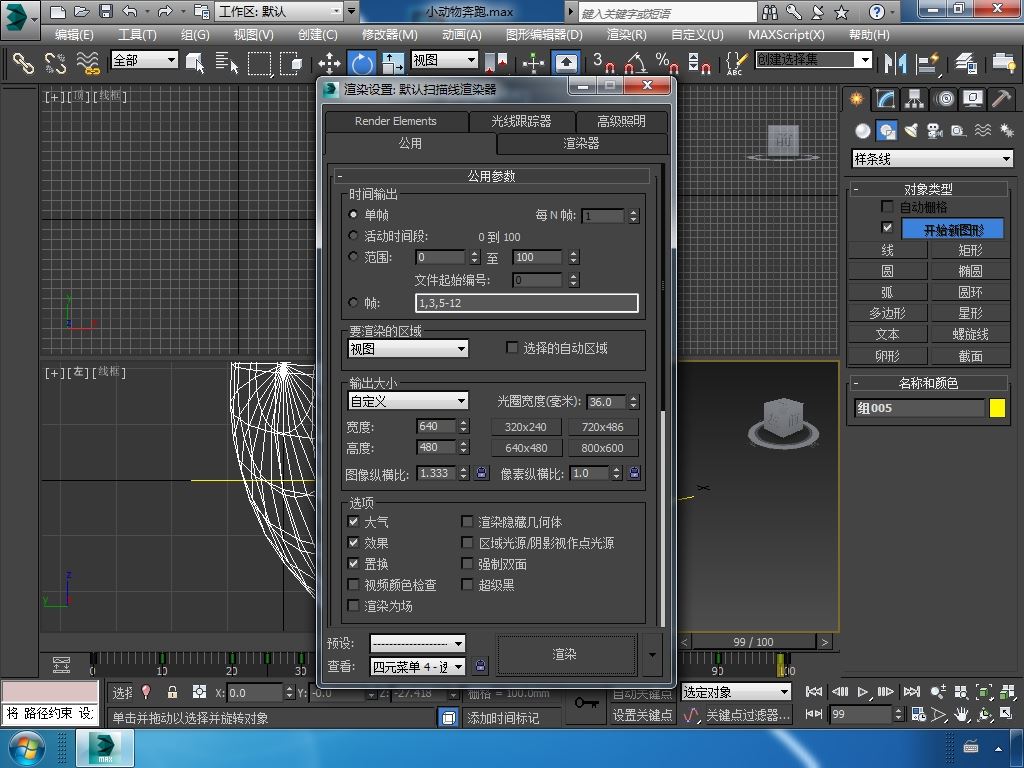Open the Windows Start menu
1024x768 pixels.
coord(25,748)
